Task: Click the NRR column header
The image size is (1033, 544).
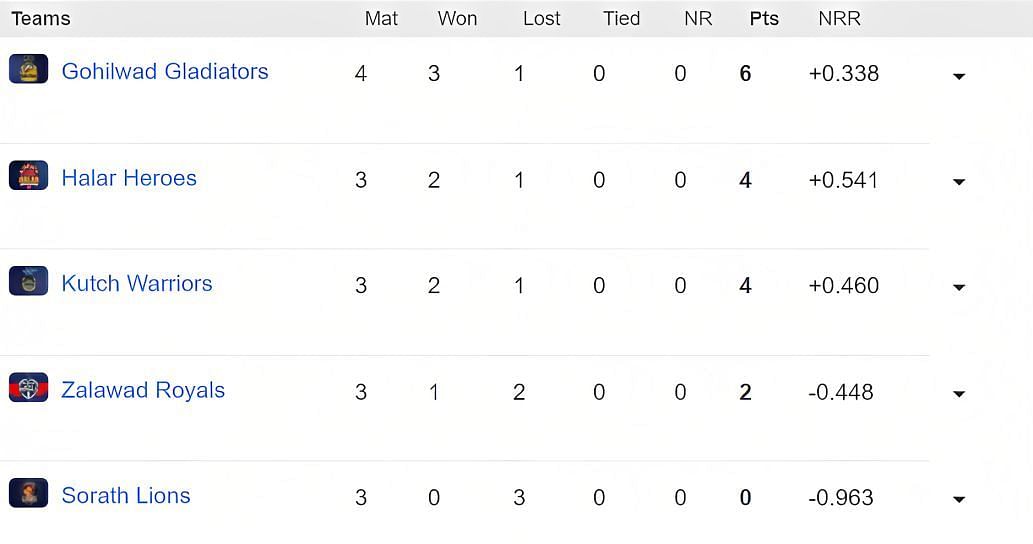Action: (839, 18)
